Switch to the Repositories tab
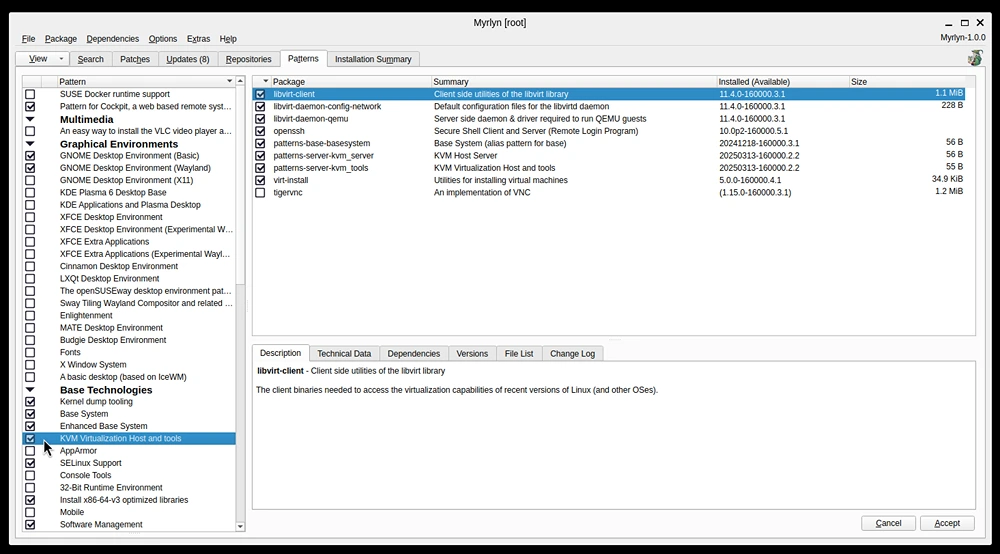Viewport: 1000px width, 554px height. [x=248, y=59]
